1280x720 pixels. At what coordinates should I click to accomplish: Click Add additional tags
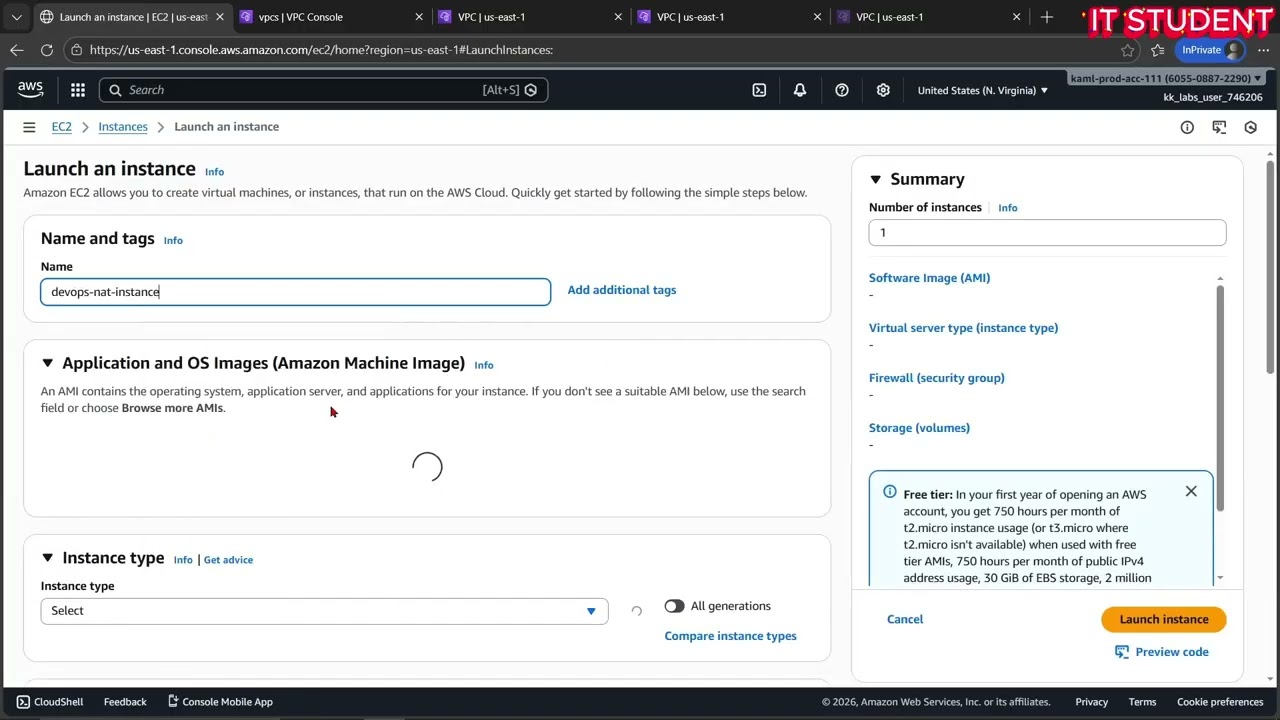(x=622, y=290)
